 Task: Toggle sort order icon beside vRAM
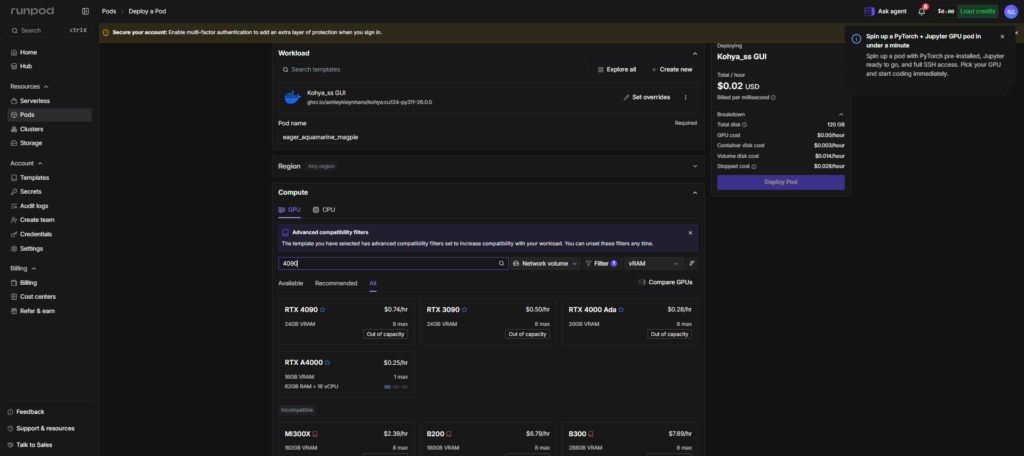[692, 263]
